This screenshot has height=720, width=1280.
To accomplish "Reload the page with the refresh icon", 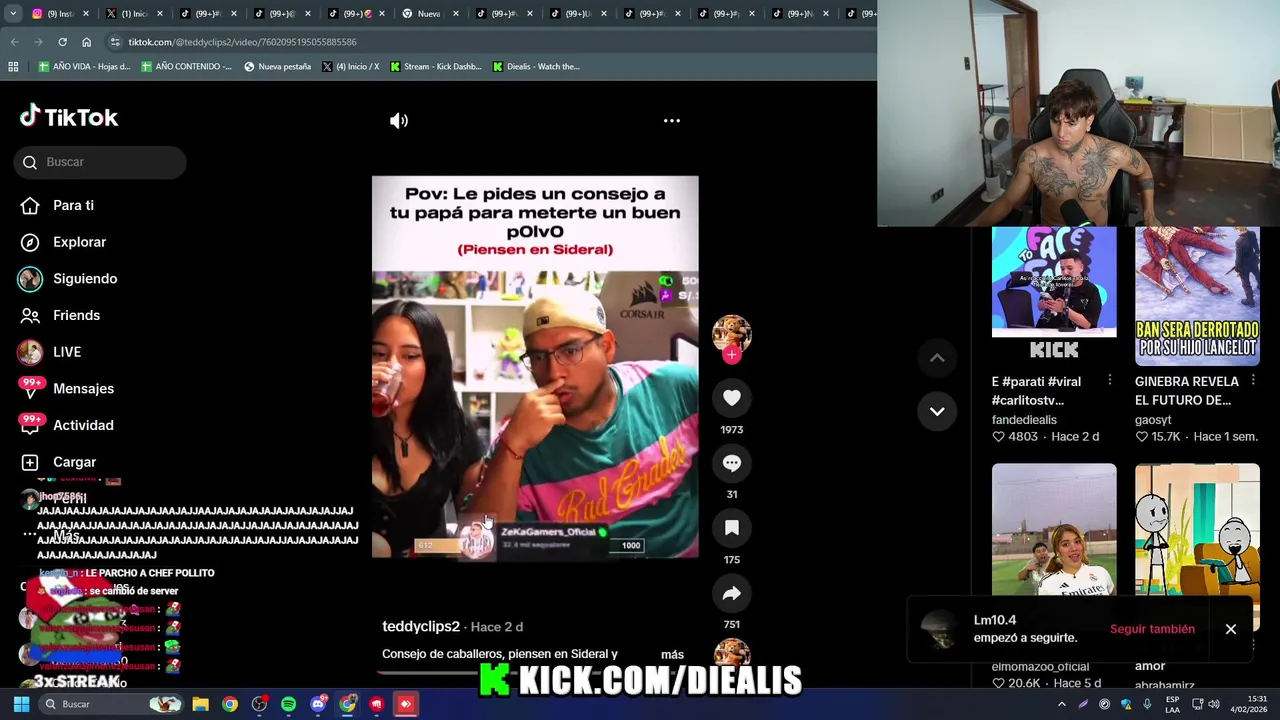I will (x=62, y=42).
